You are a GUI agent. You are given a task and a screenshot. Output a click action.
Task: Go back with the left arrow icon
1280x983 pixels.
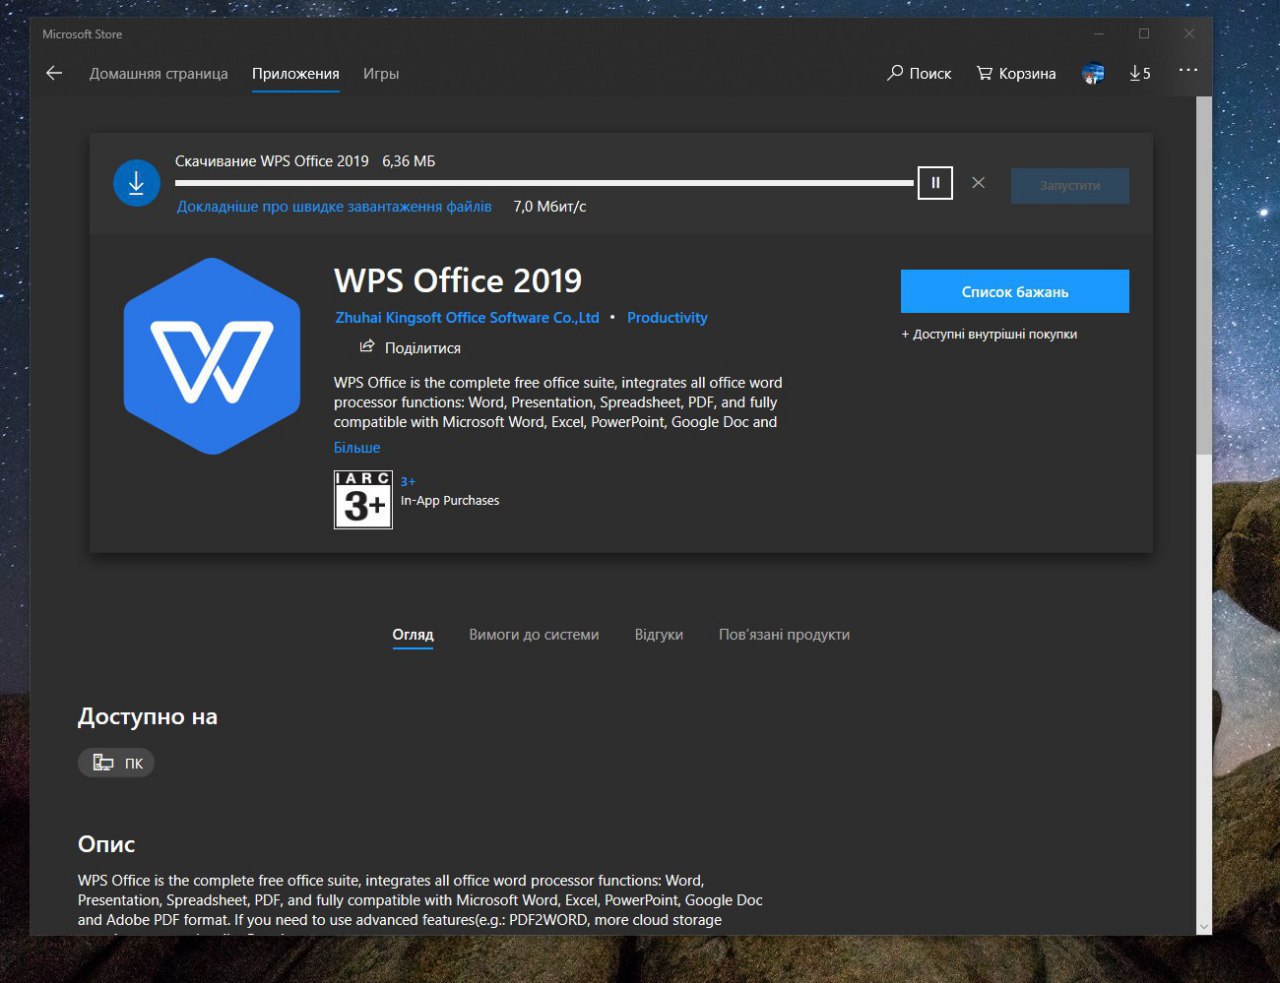coord(54,73)
